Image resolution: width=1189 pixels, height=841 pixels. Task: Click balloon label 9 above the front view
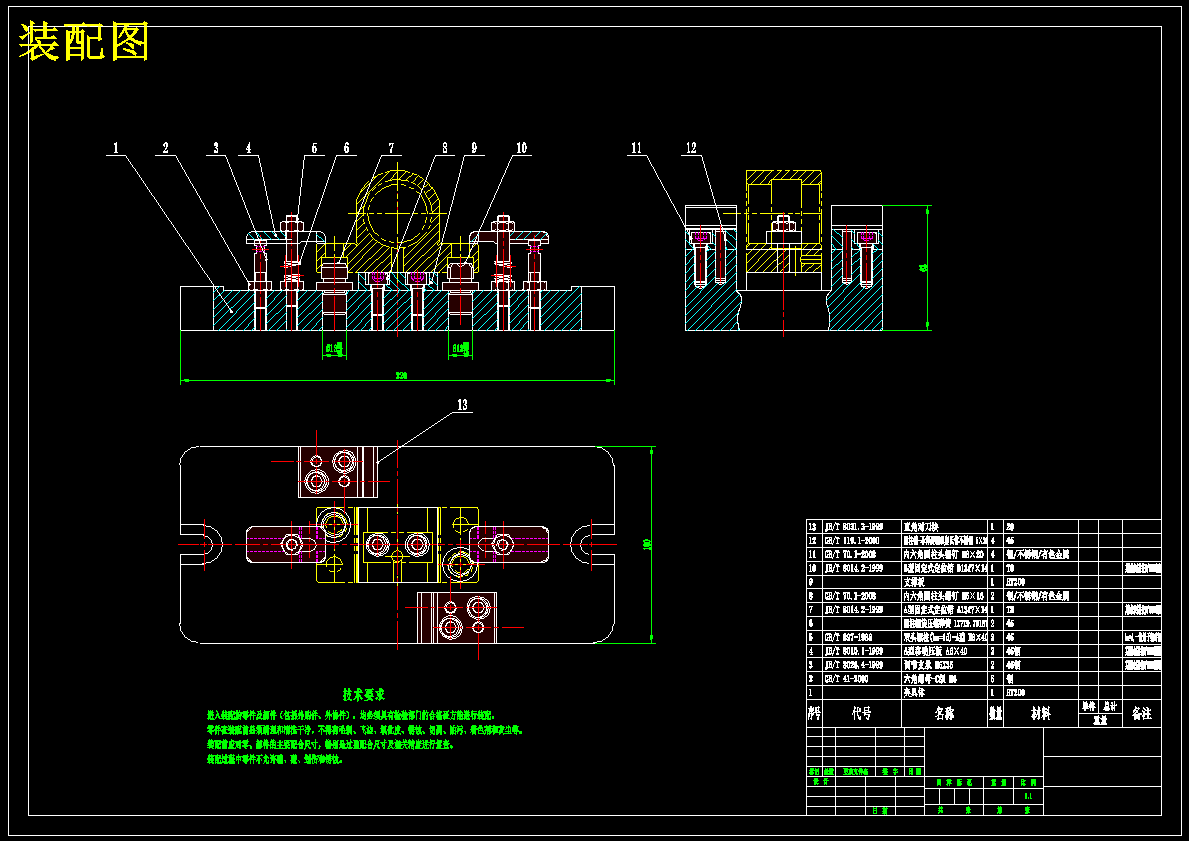pos(474,148)
